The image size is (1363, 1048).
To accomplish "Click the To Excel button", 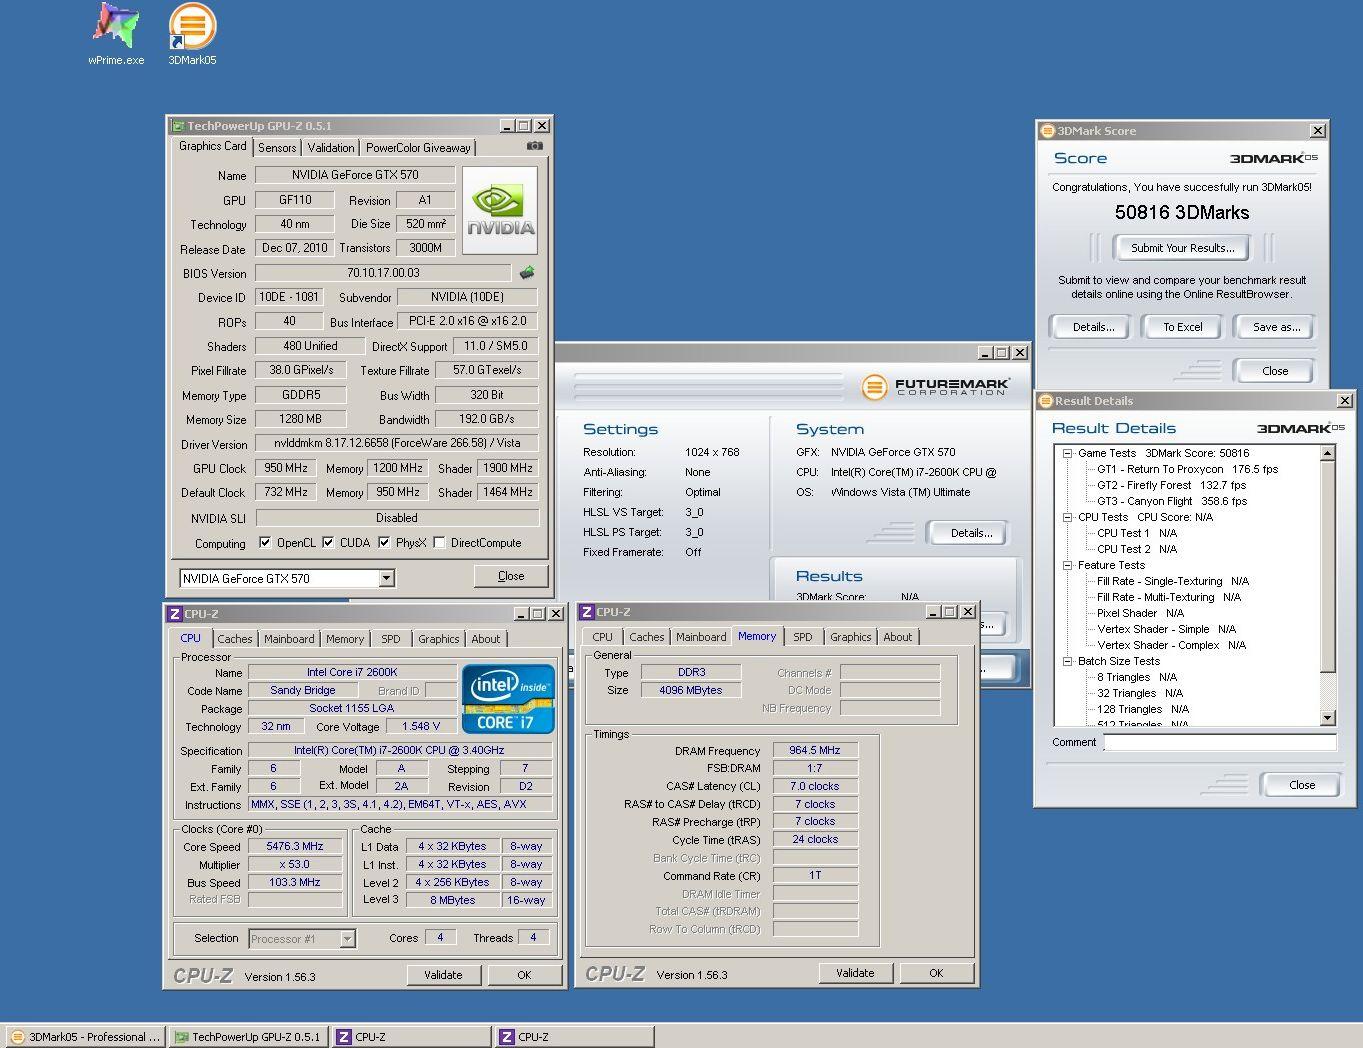I will tap(1182, 327).
